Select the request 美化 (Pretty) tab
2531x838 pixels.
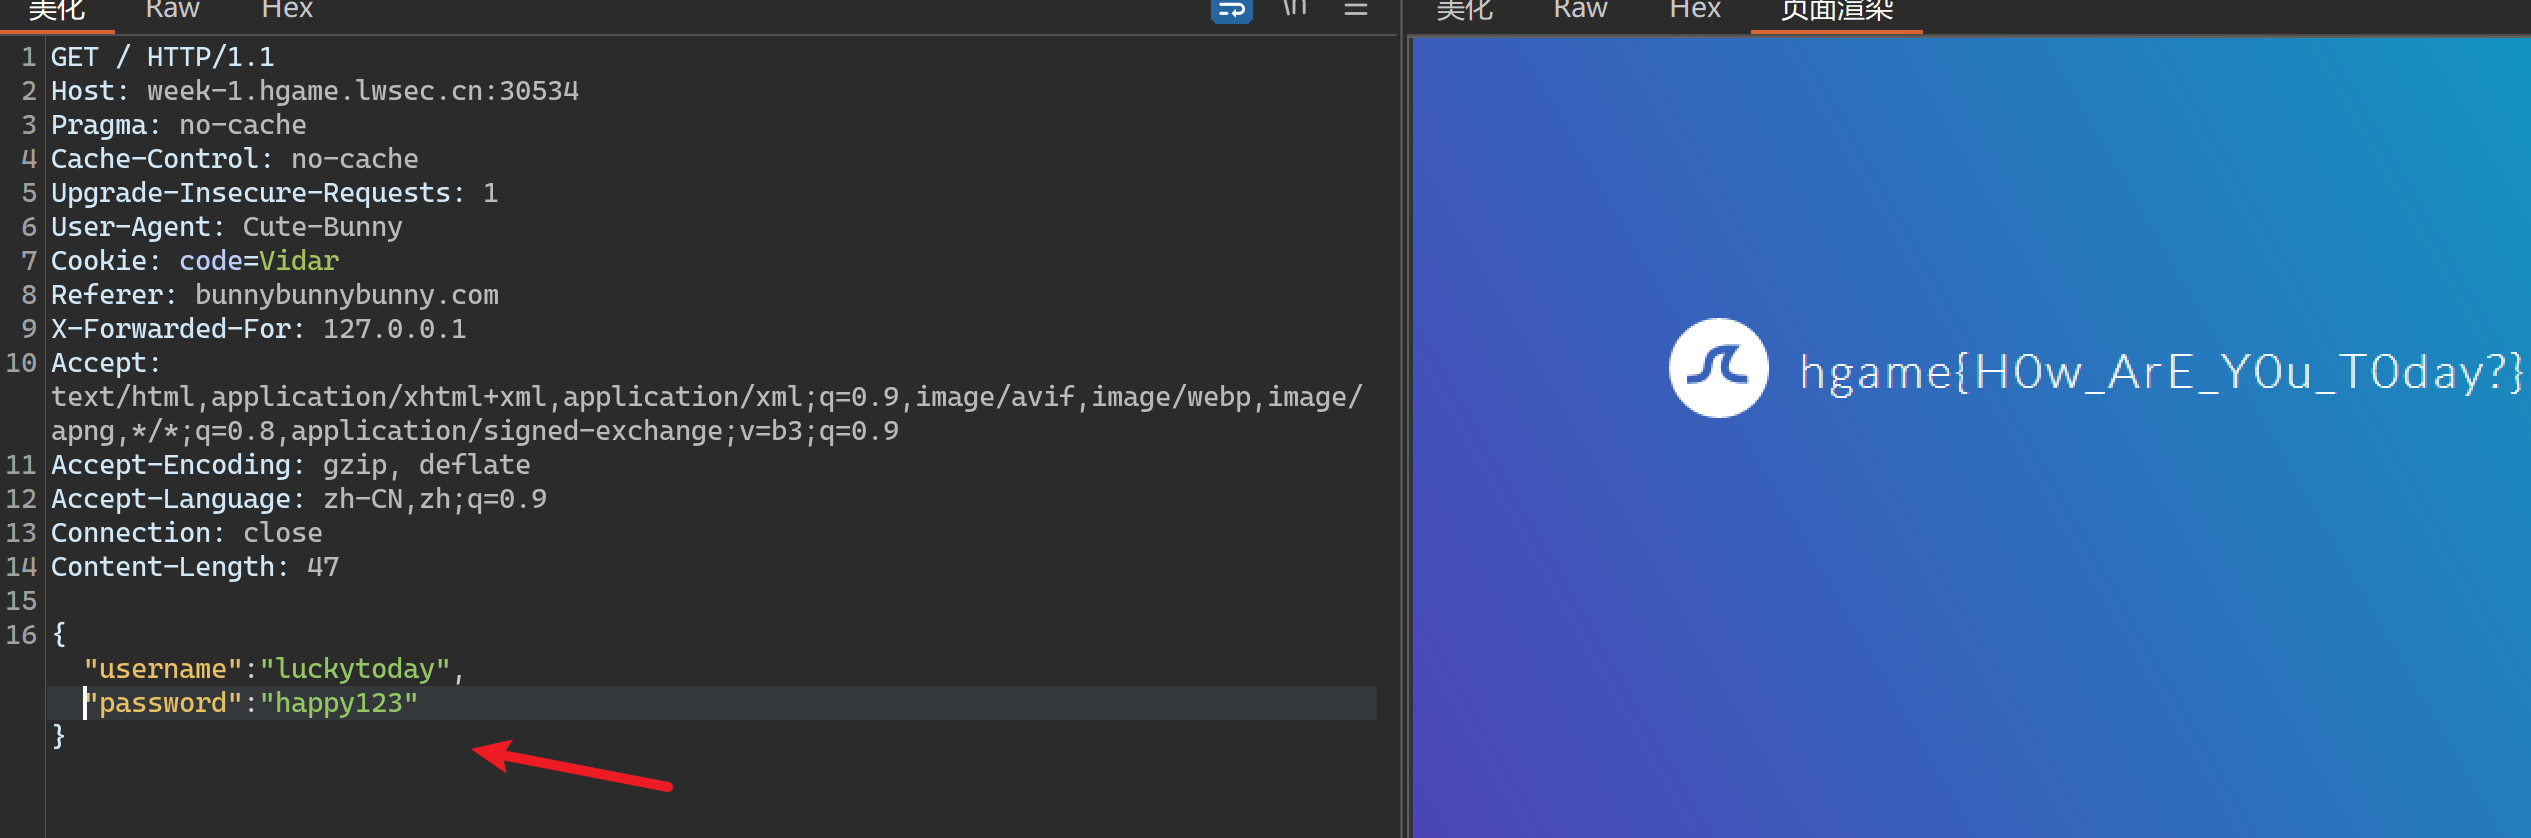pyautogui.click(x=56, y=10)
